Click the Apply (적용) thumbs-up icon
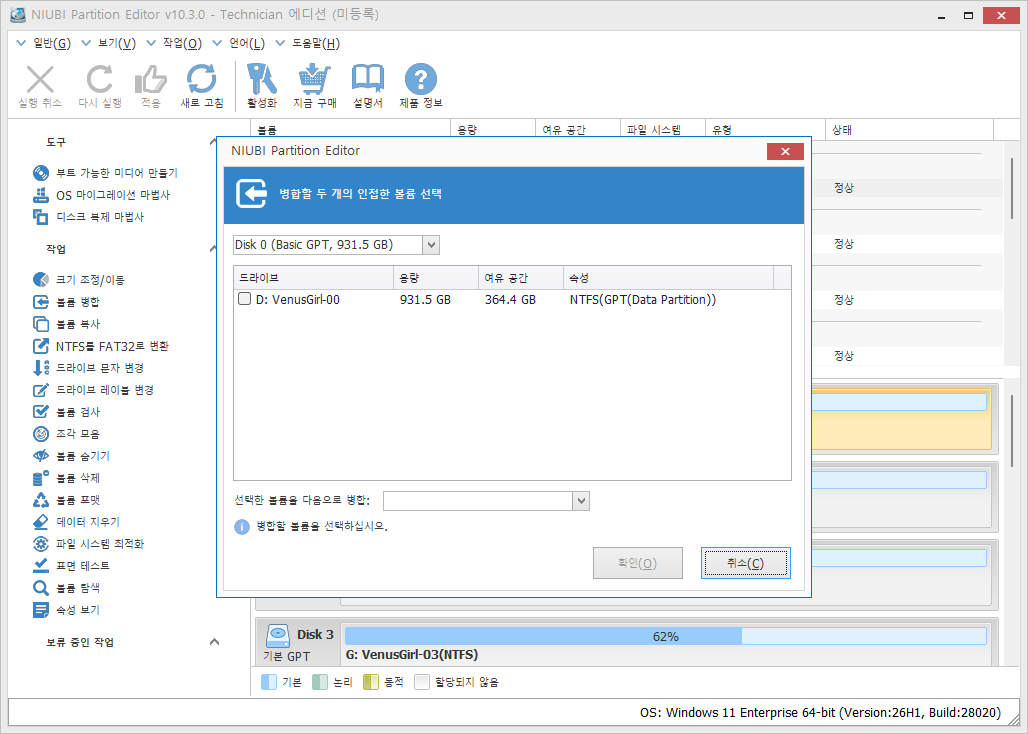1028x734 pixels. 151,80
